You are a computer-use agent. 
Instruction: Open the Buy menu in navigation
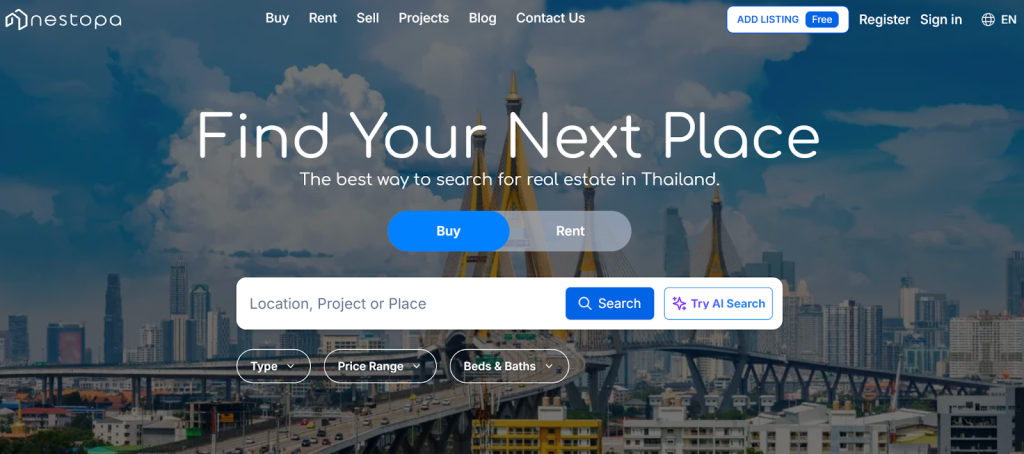click(x=277, y=18)
